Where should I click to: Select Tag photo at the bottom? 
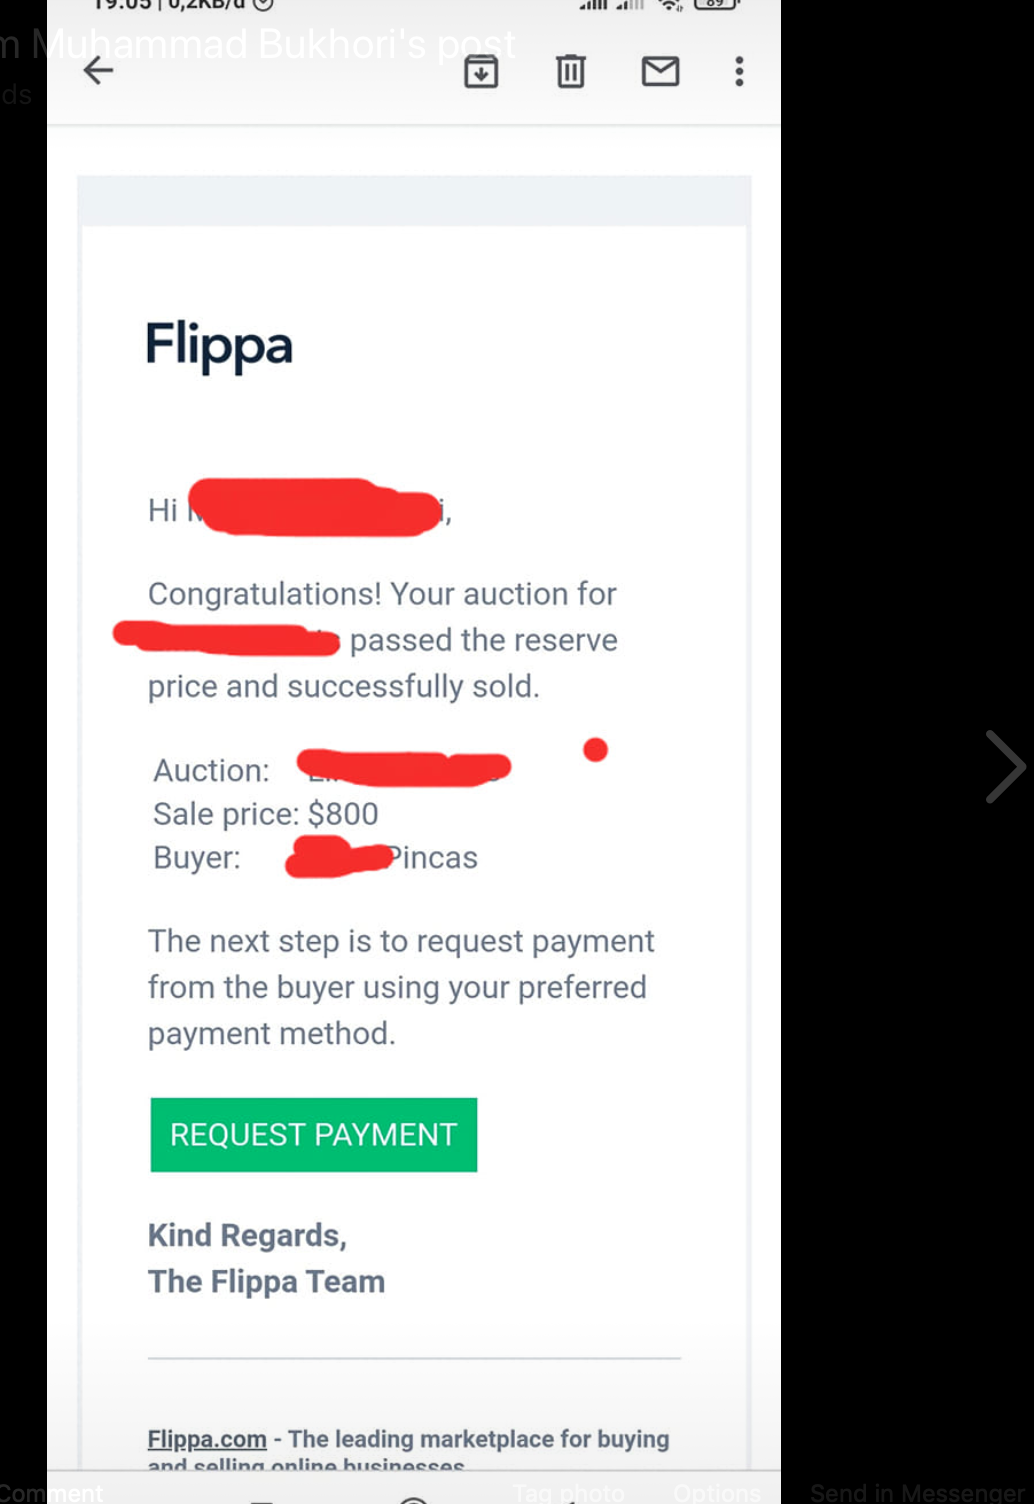pos(569,1492)
